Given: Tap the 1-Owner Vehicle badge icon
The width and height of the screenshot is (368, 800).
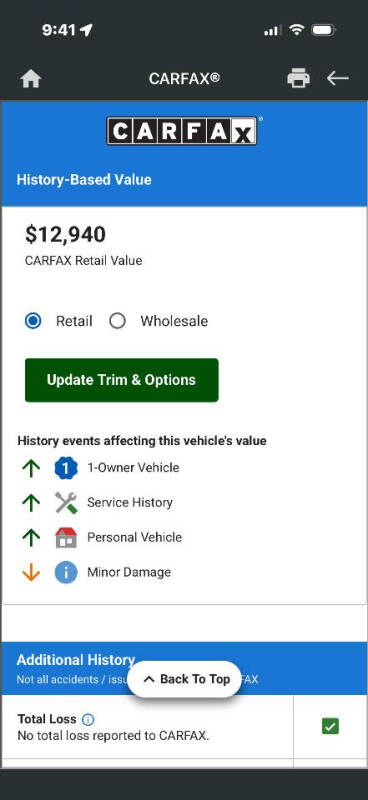Looking at the screenshot, I should coord(66,468).
